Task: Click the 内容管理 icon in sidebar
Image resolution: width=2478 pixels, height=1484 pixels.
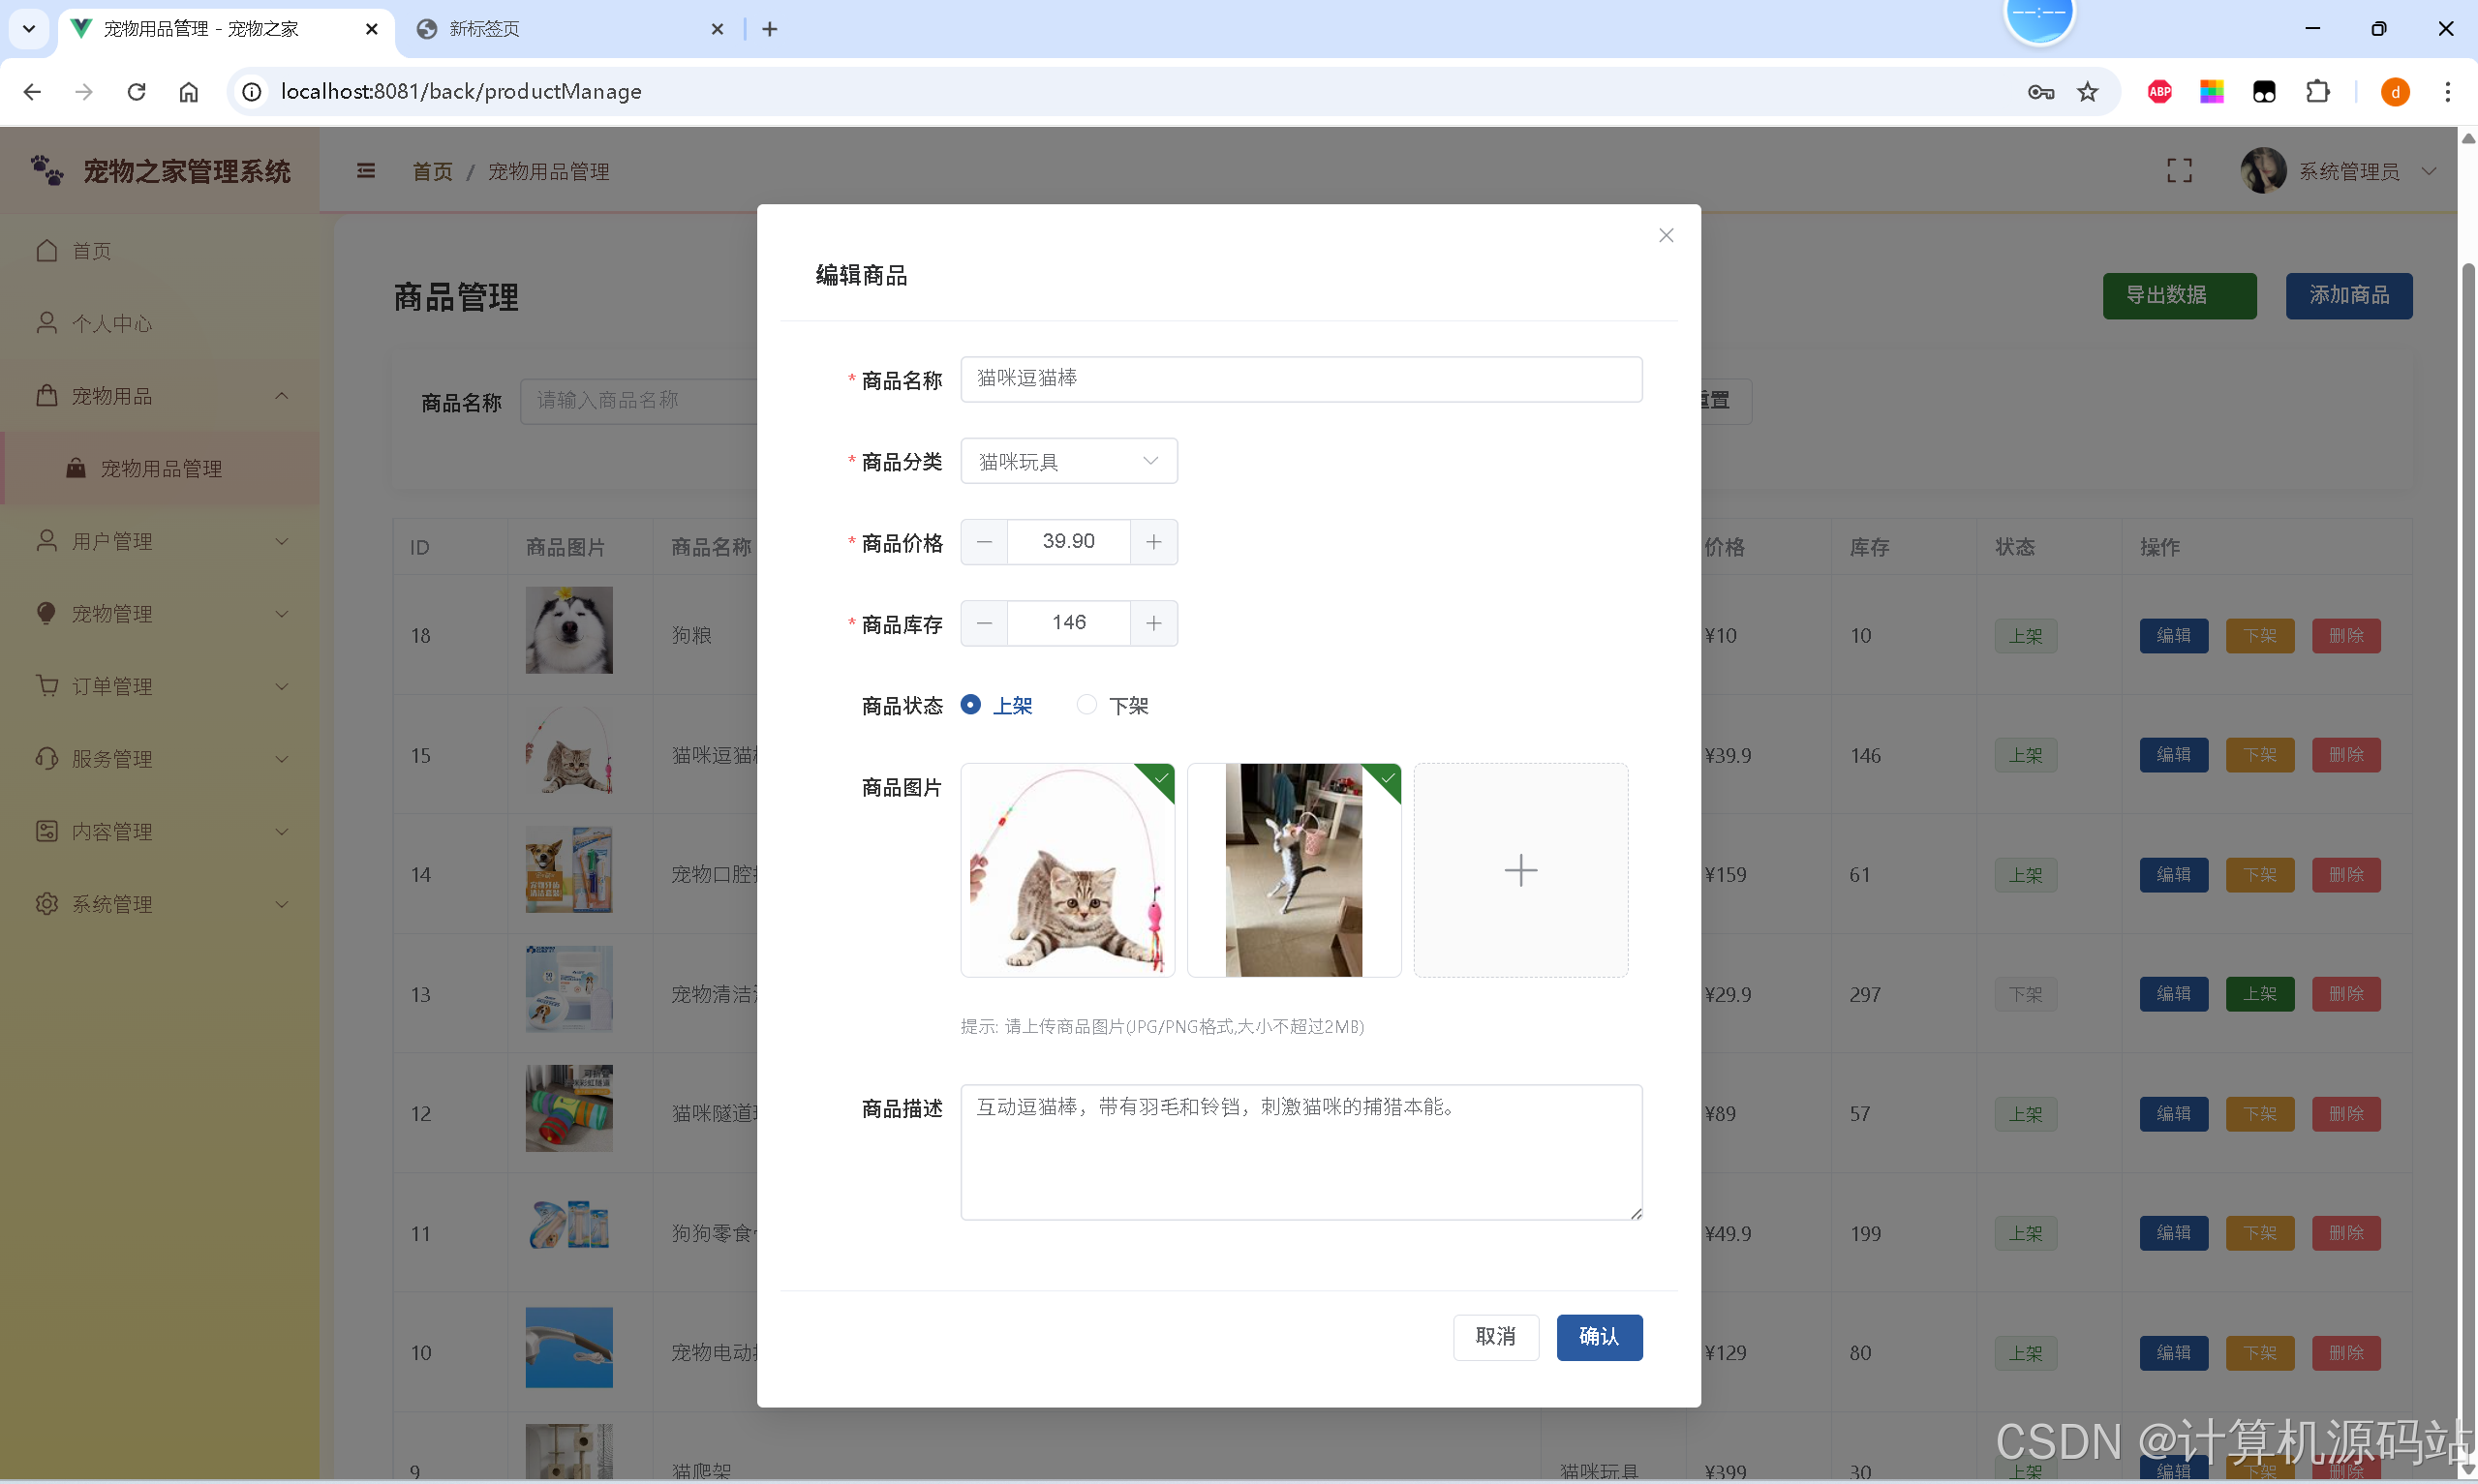Action: 47,830
